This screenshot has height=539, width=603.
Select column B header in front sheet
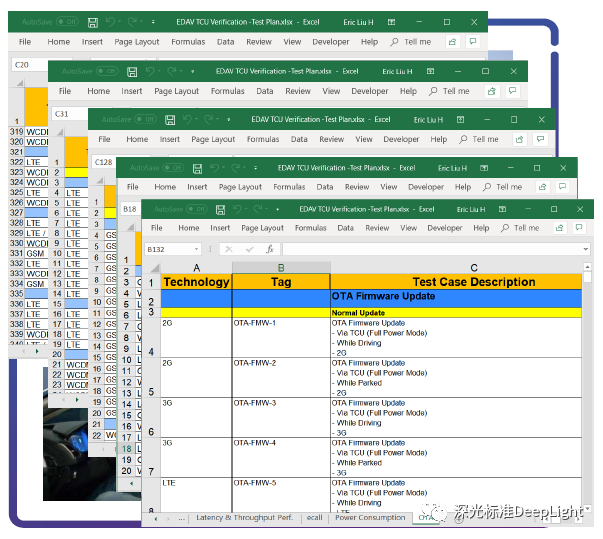coord(281,268)
